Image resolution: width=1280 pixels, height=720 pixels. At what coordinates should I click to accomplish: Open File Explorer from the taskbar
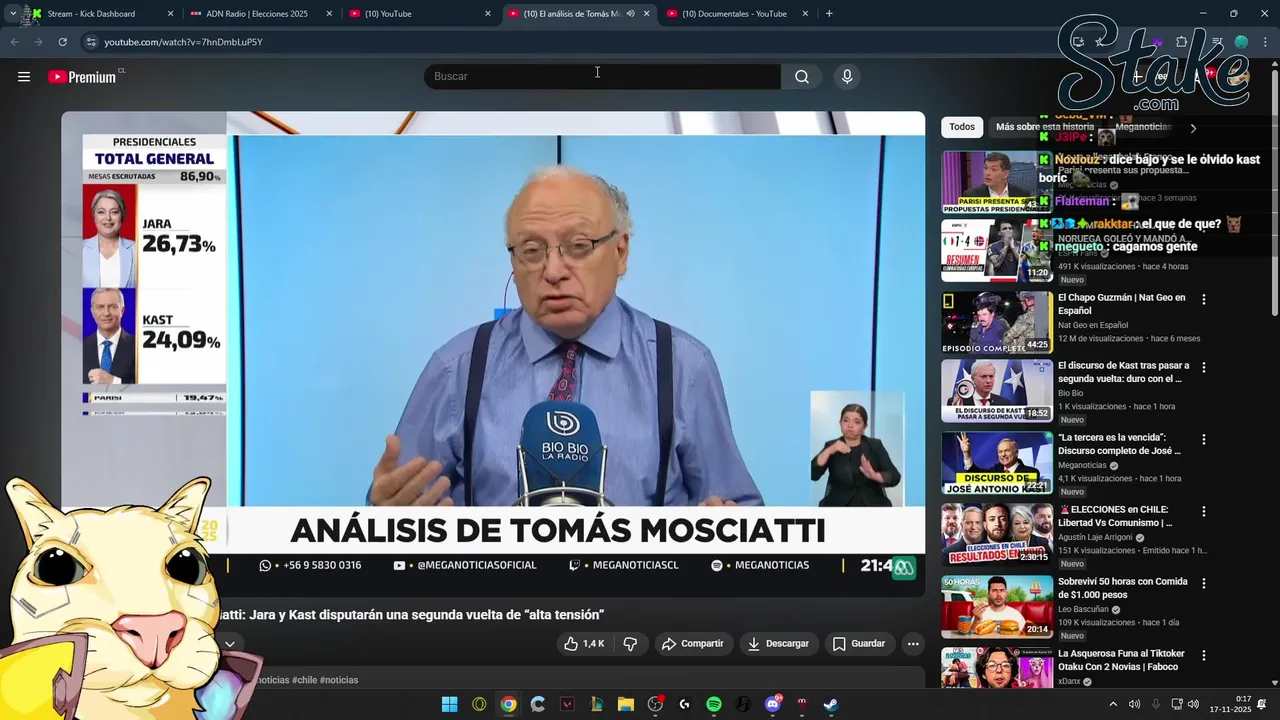(x=626, y=704)
